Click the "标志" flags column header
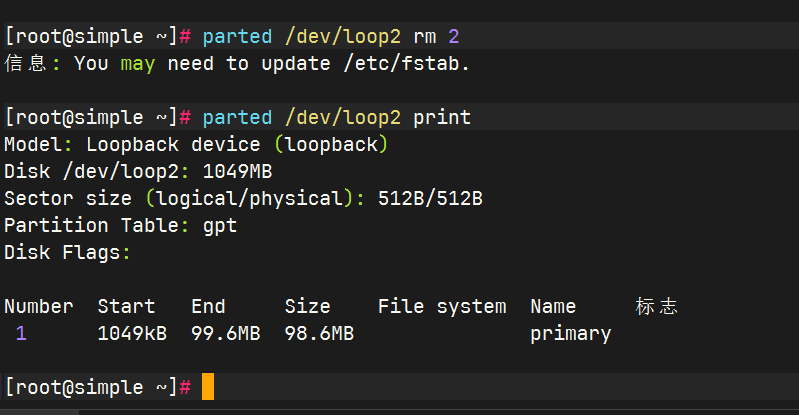 coord(656,306)
